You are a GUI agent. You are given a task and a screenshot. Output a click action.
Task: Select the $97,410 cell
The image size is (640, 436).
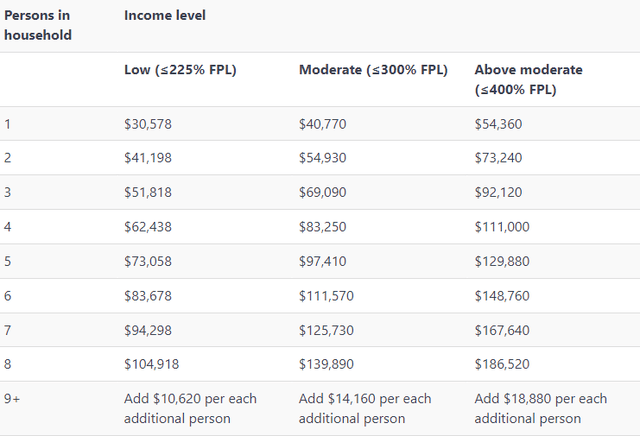tap(323, 261)
